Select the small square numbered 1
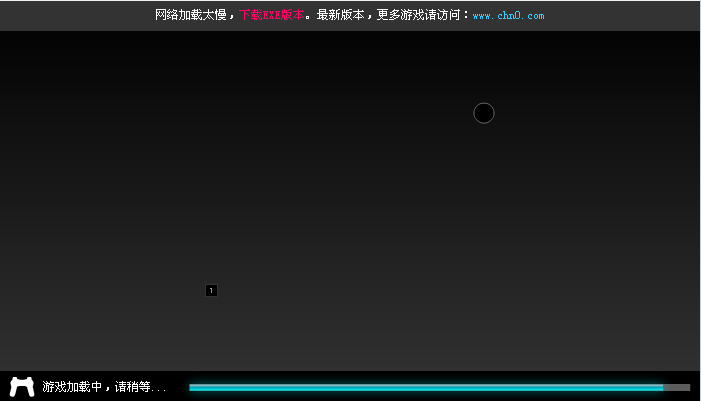701x401 pixels. pyautogui.click(x=211, y=291)
